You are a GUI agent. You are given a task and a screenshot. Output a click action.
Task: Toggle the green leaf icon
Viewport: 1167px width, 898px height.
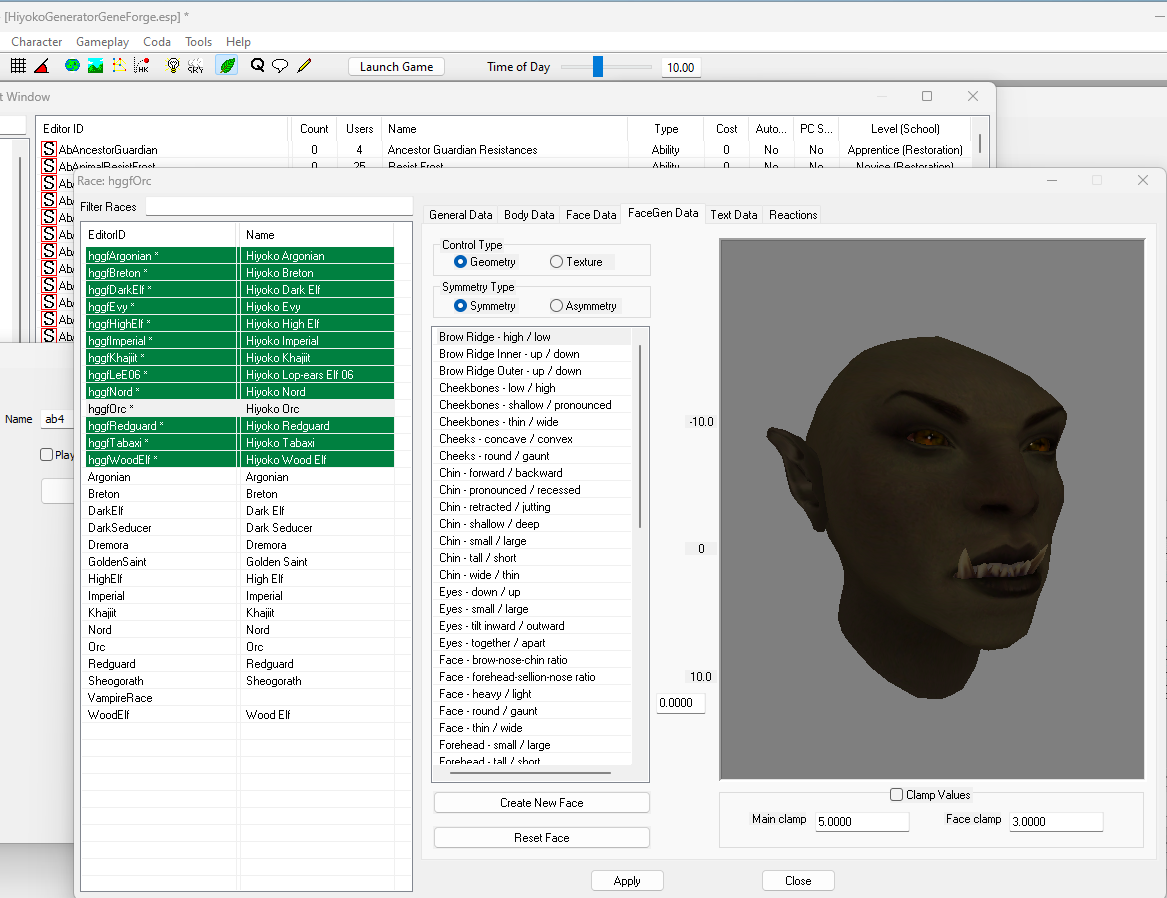[227, 66]
